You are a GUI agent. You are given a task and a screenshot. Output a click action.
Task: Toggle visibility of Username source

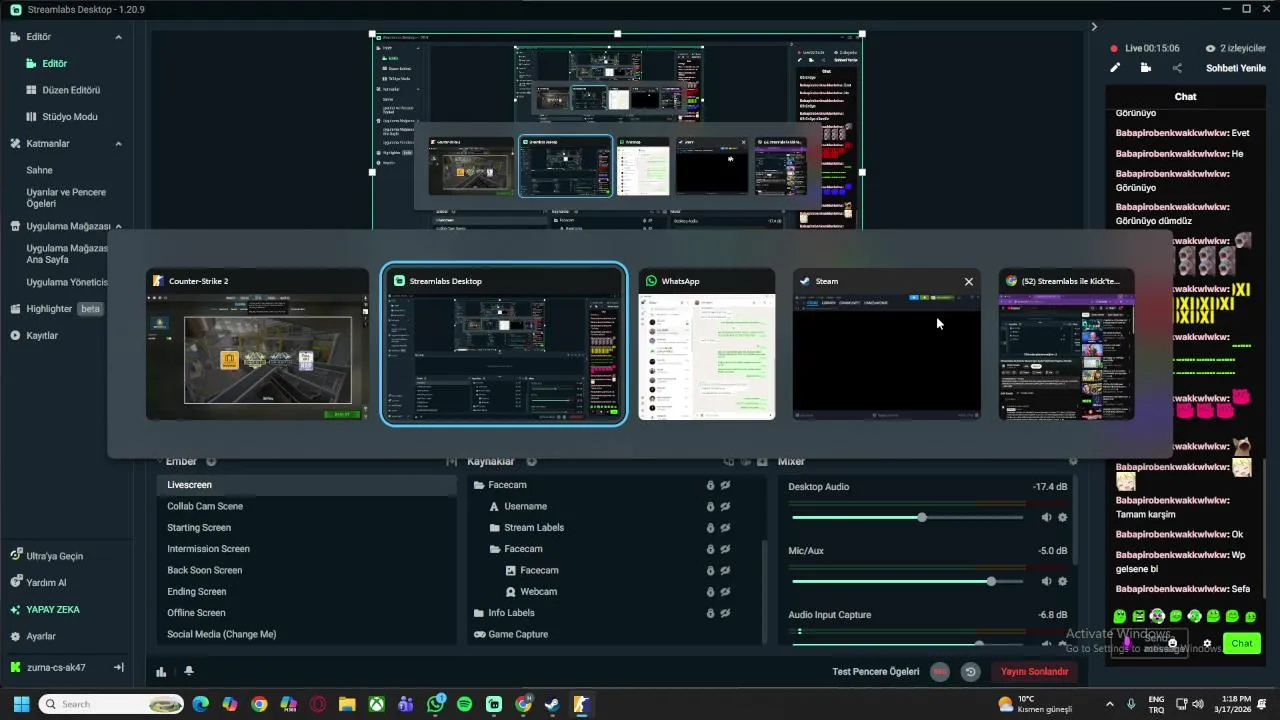[x=725, y=507]
